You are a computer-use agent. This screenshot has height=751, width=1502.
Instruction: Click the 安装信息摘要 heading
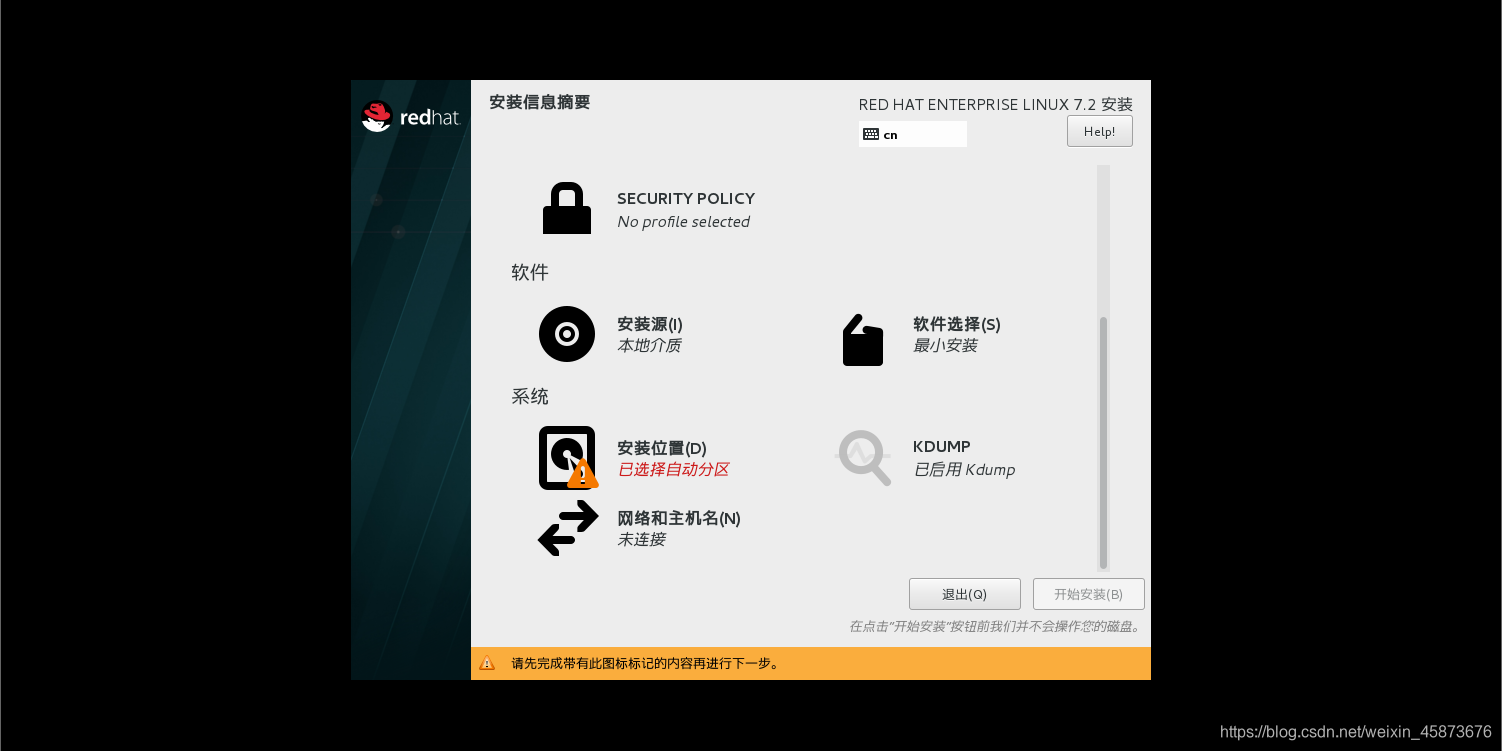point(540,102)
